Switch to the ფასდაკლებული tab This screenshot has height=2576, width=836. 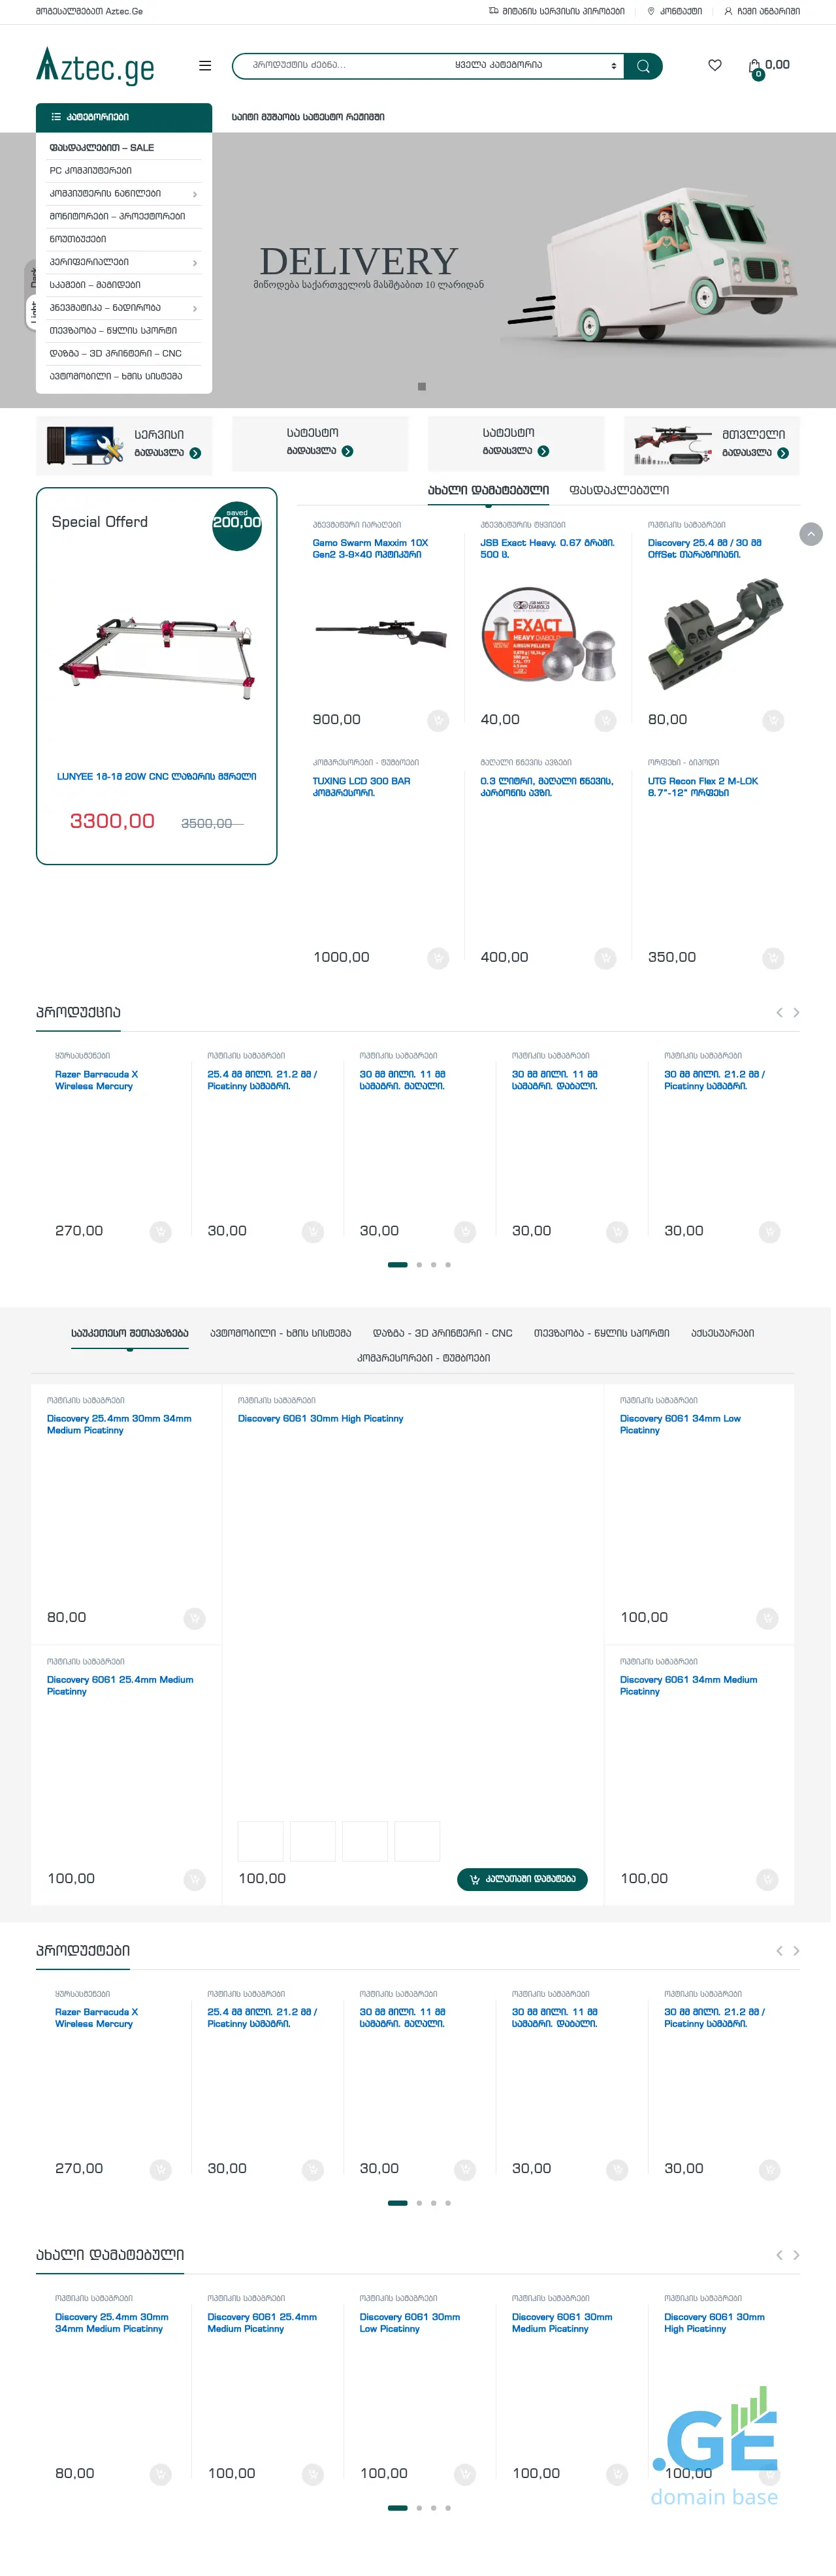point(619,490)
